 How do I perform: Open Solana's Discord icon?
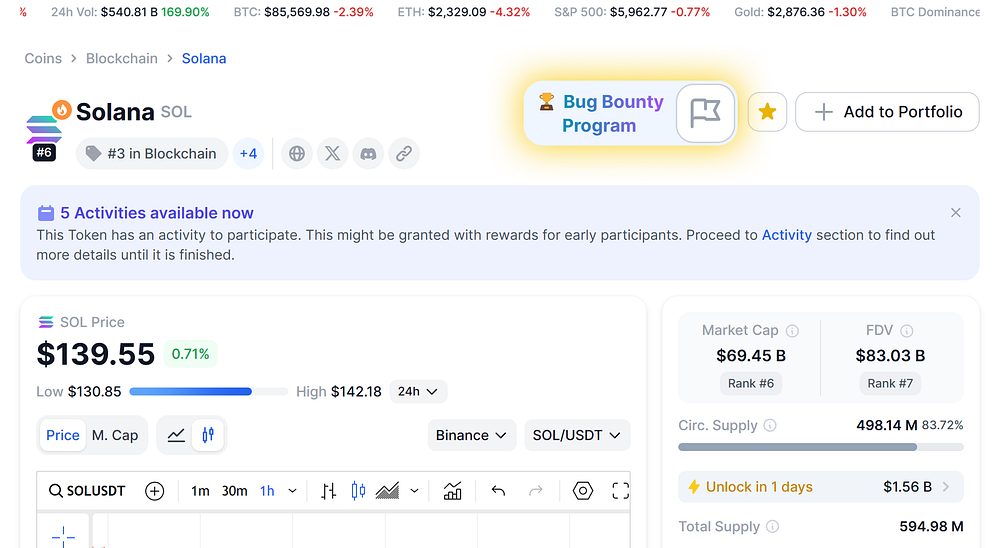pyautogui.click(x=368, y=154)
